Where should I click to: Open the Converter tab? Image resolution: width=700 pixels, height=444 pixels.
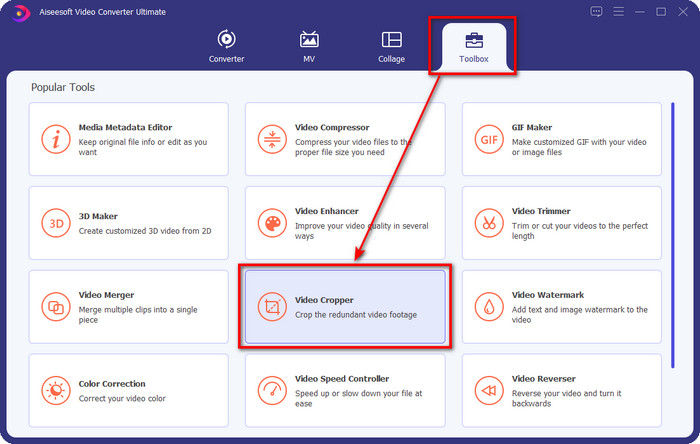click(226, 46)
